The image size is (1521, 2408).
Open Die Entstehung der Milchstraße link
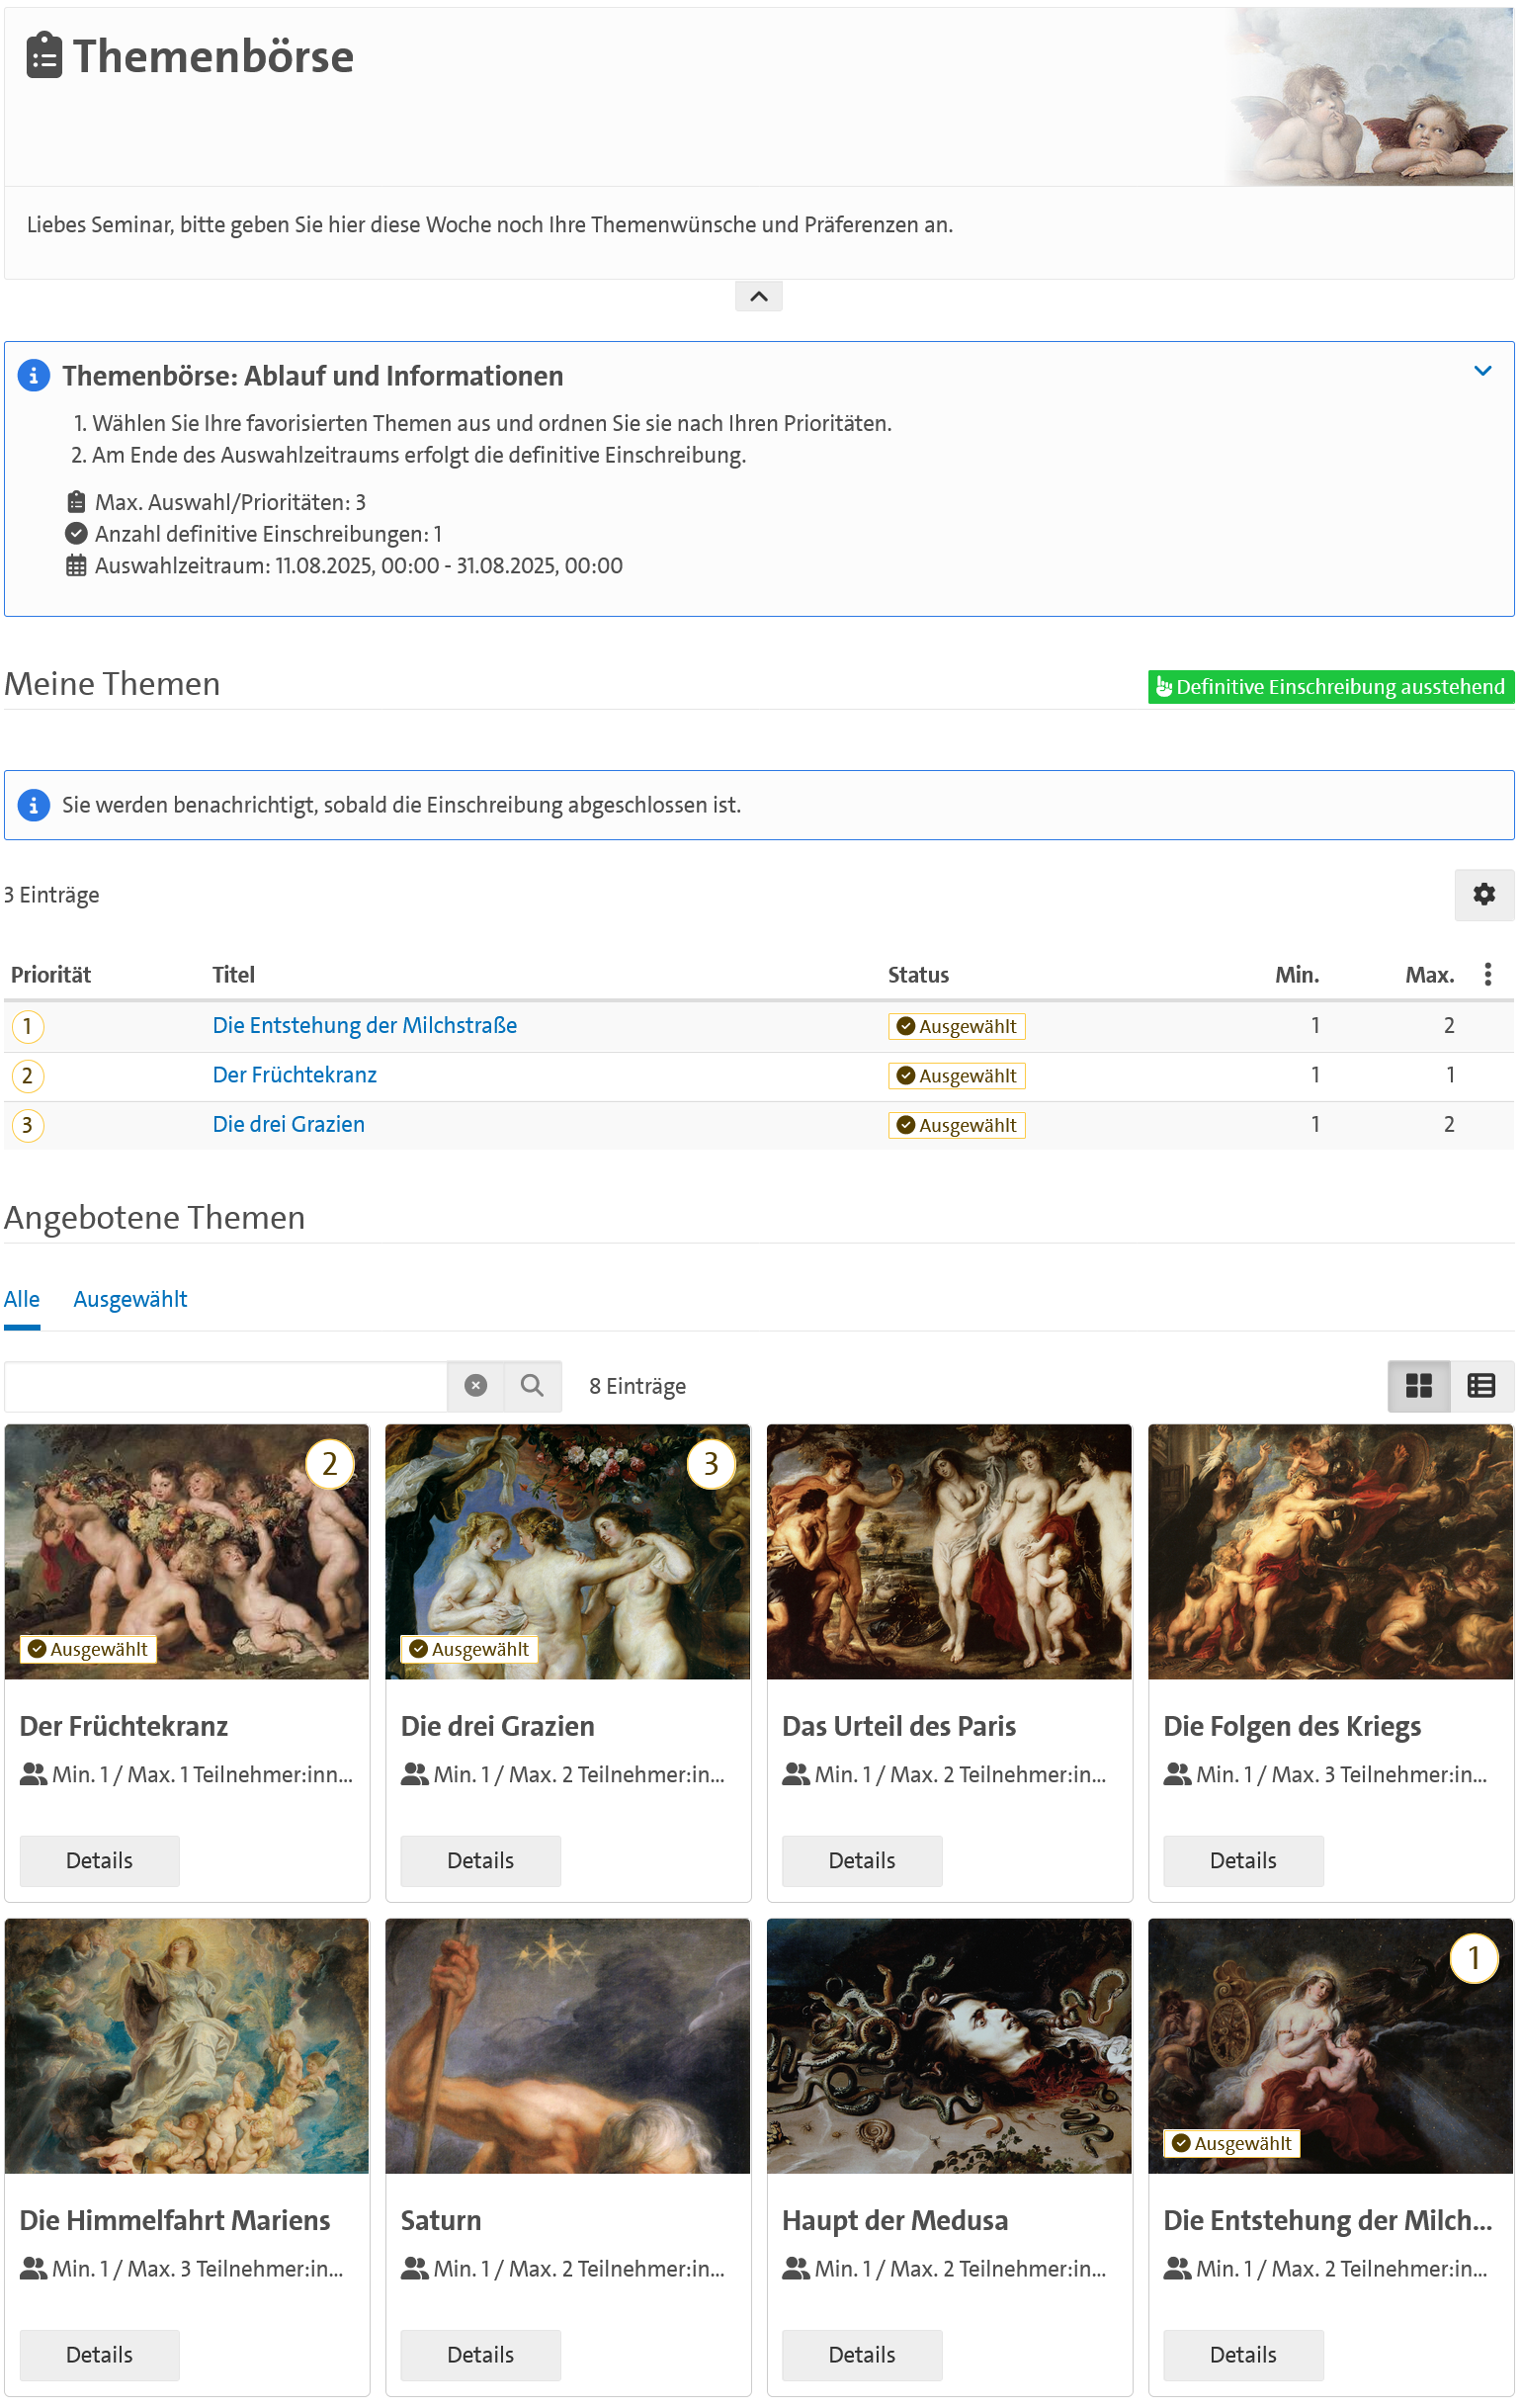(364, 1025)
